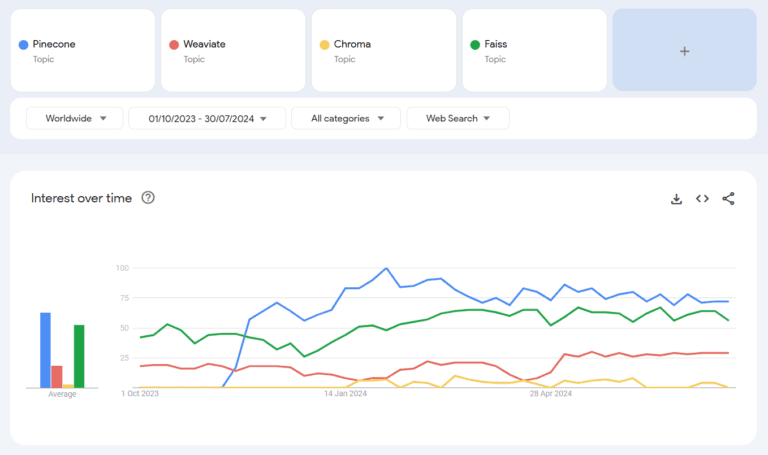Share the Interest over time chart
This screenshot has width=768, height=455.
[x=728, y=198]
